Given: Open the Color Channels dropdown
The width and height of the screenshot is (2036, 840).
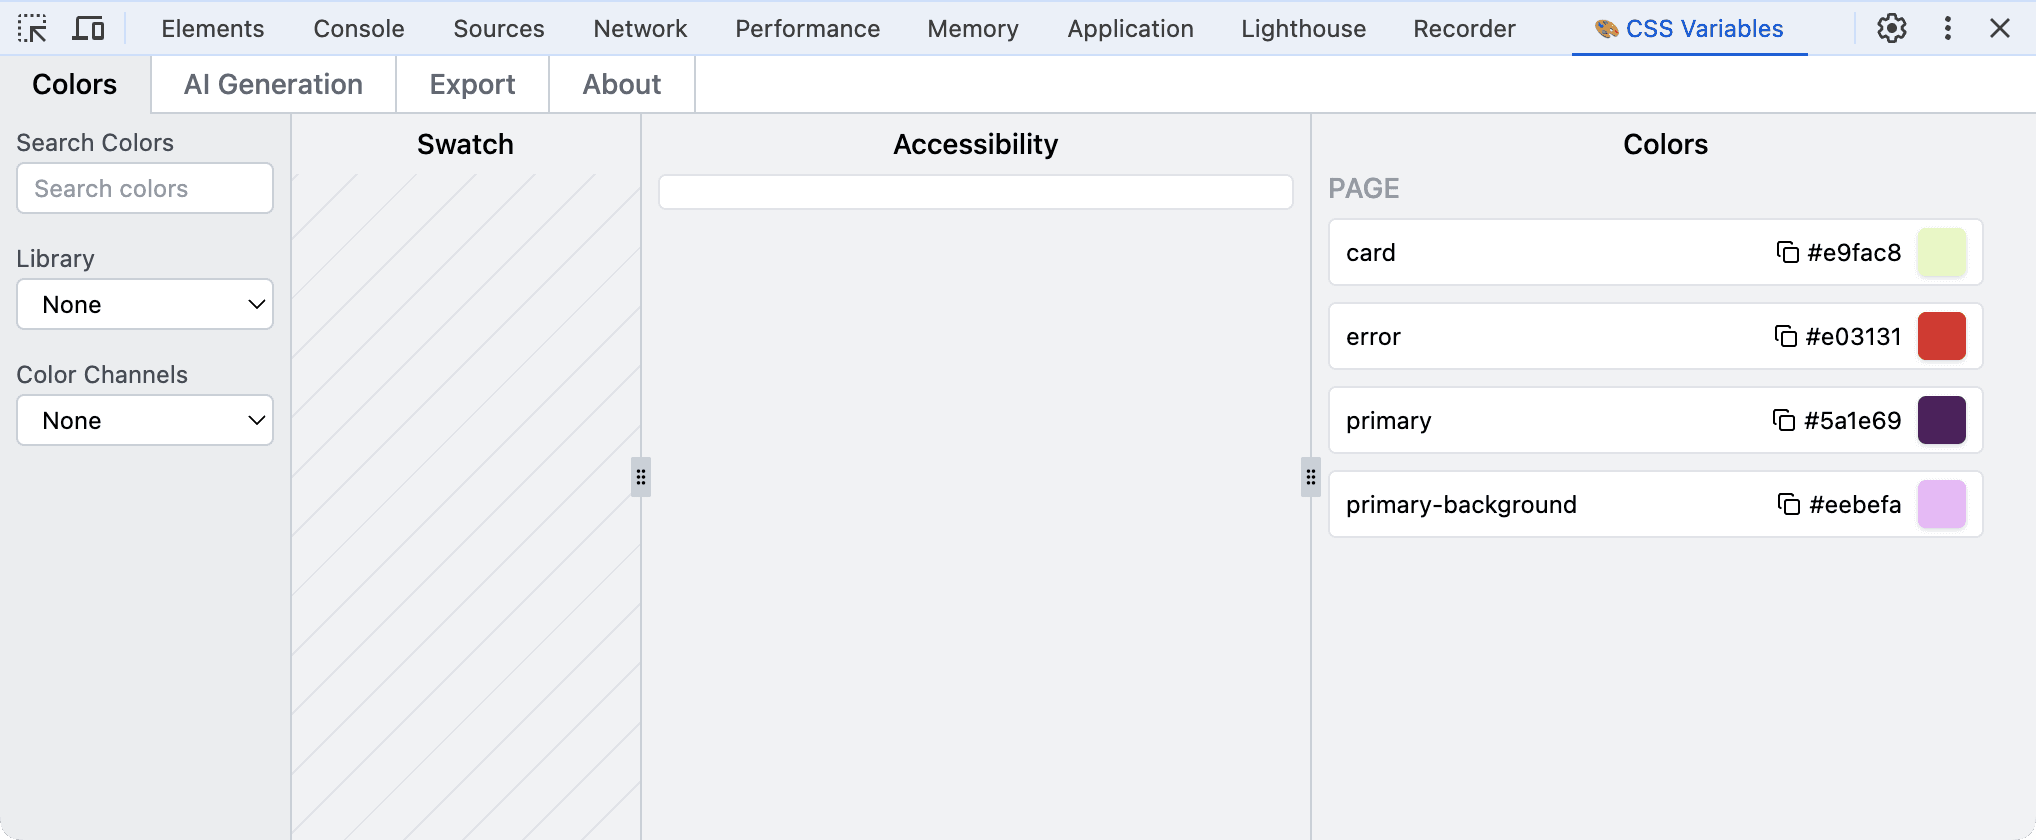Looking at the screenshot, I should pyautogui.click(x=145, y=420).
